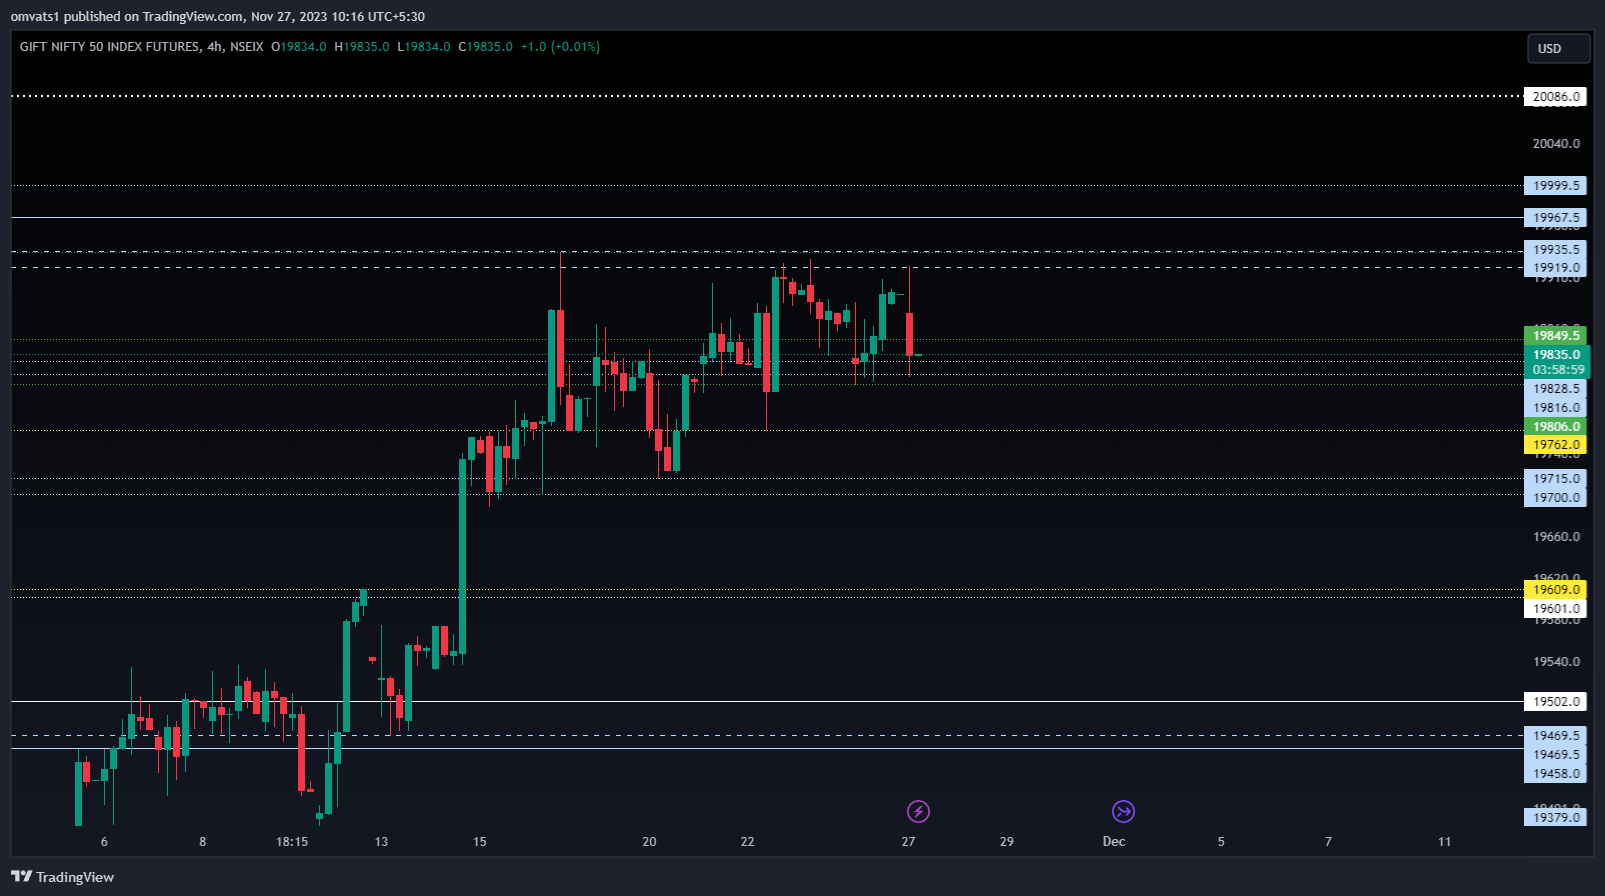Select the 19700.0 price label
1605x896 pixels.
[x=1555, y=497]
